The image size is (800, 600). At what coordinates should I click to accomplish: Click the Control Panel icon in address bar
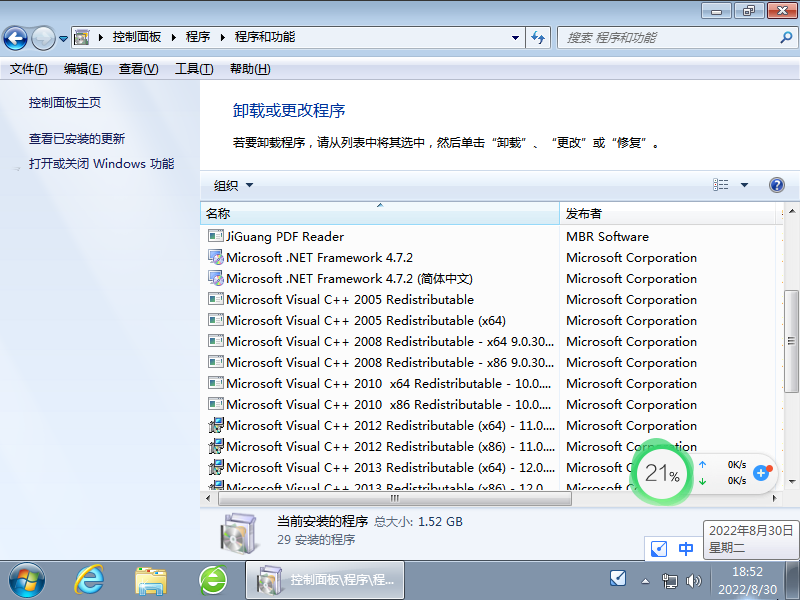click(82, 37)
